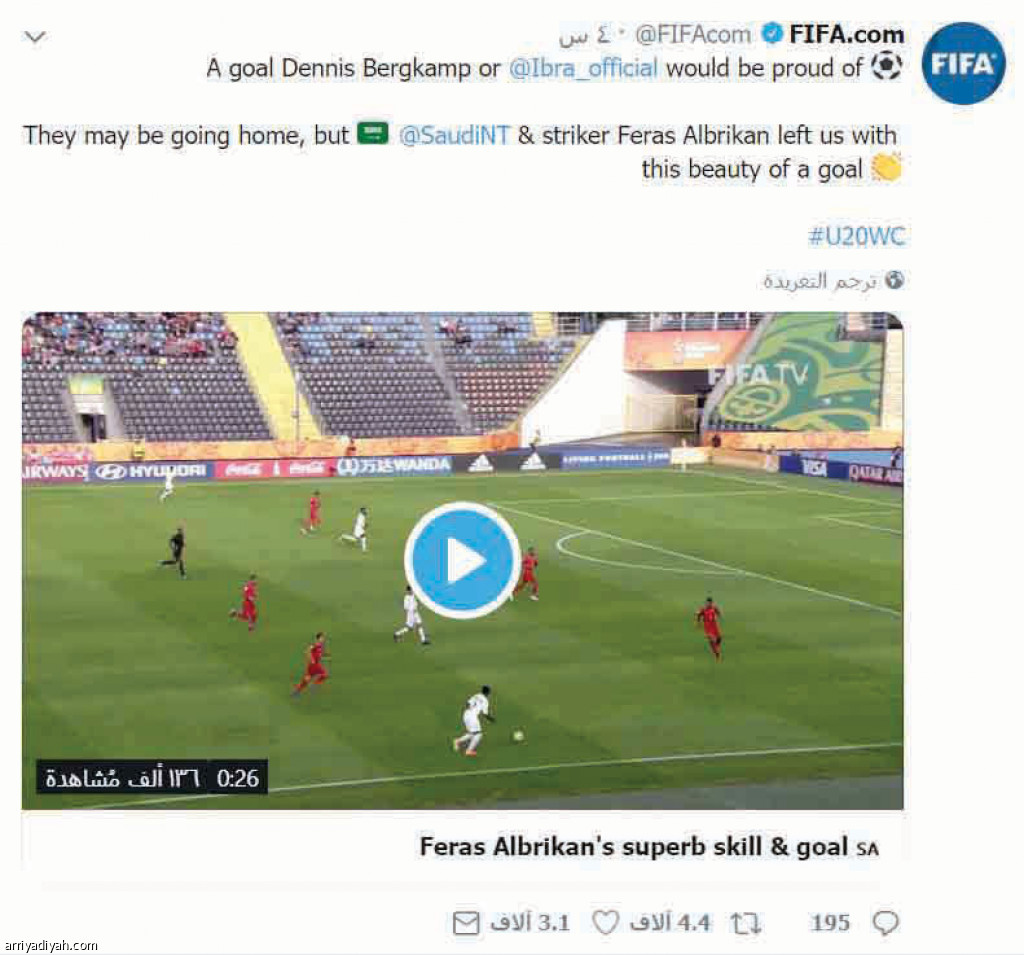Like the tweet with heart icon

(x=605, y=922)
